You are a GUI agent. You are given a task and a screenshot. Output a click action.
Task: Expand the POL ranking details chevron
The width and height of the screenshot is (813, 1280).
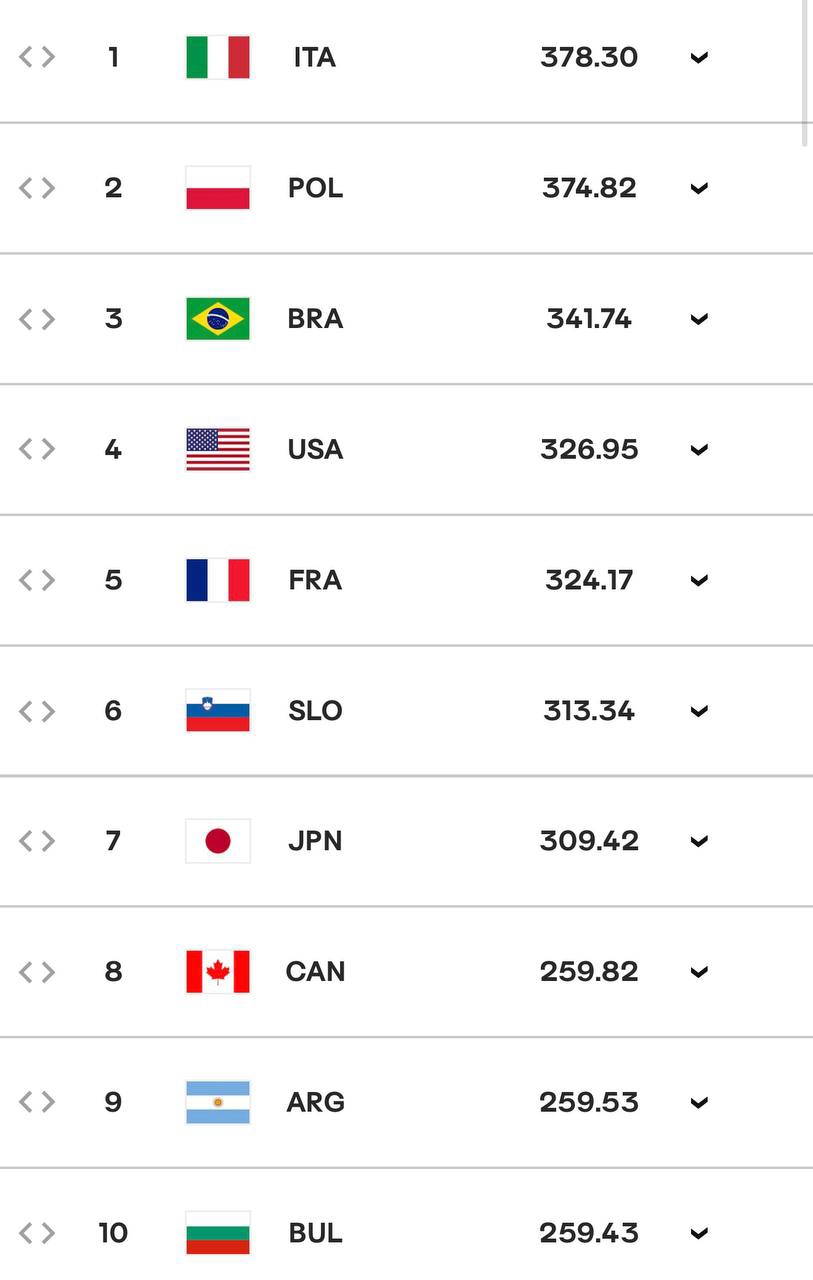click(x=699, y=188)
